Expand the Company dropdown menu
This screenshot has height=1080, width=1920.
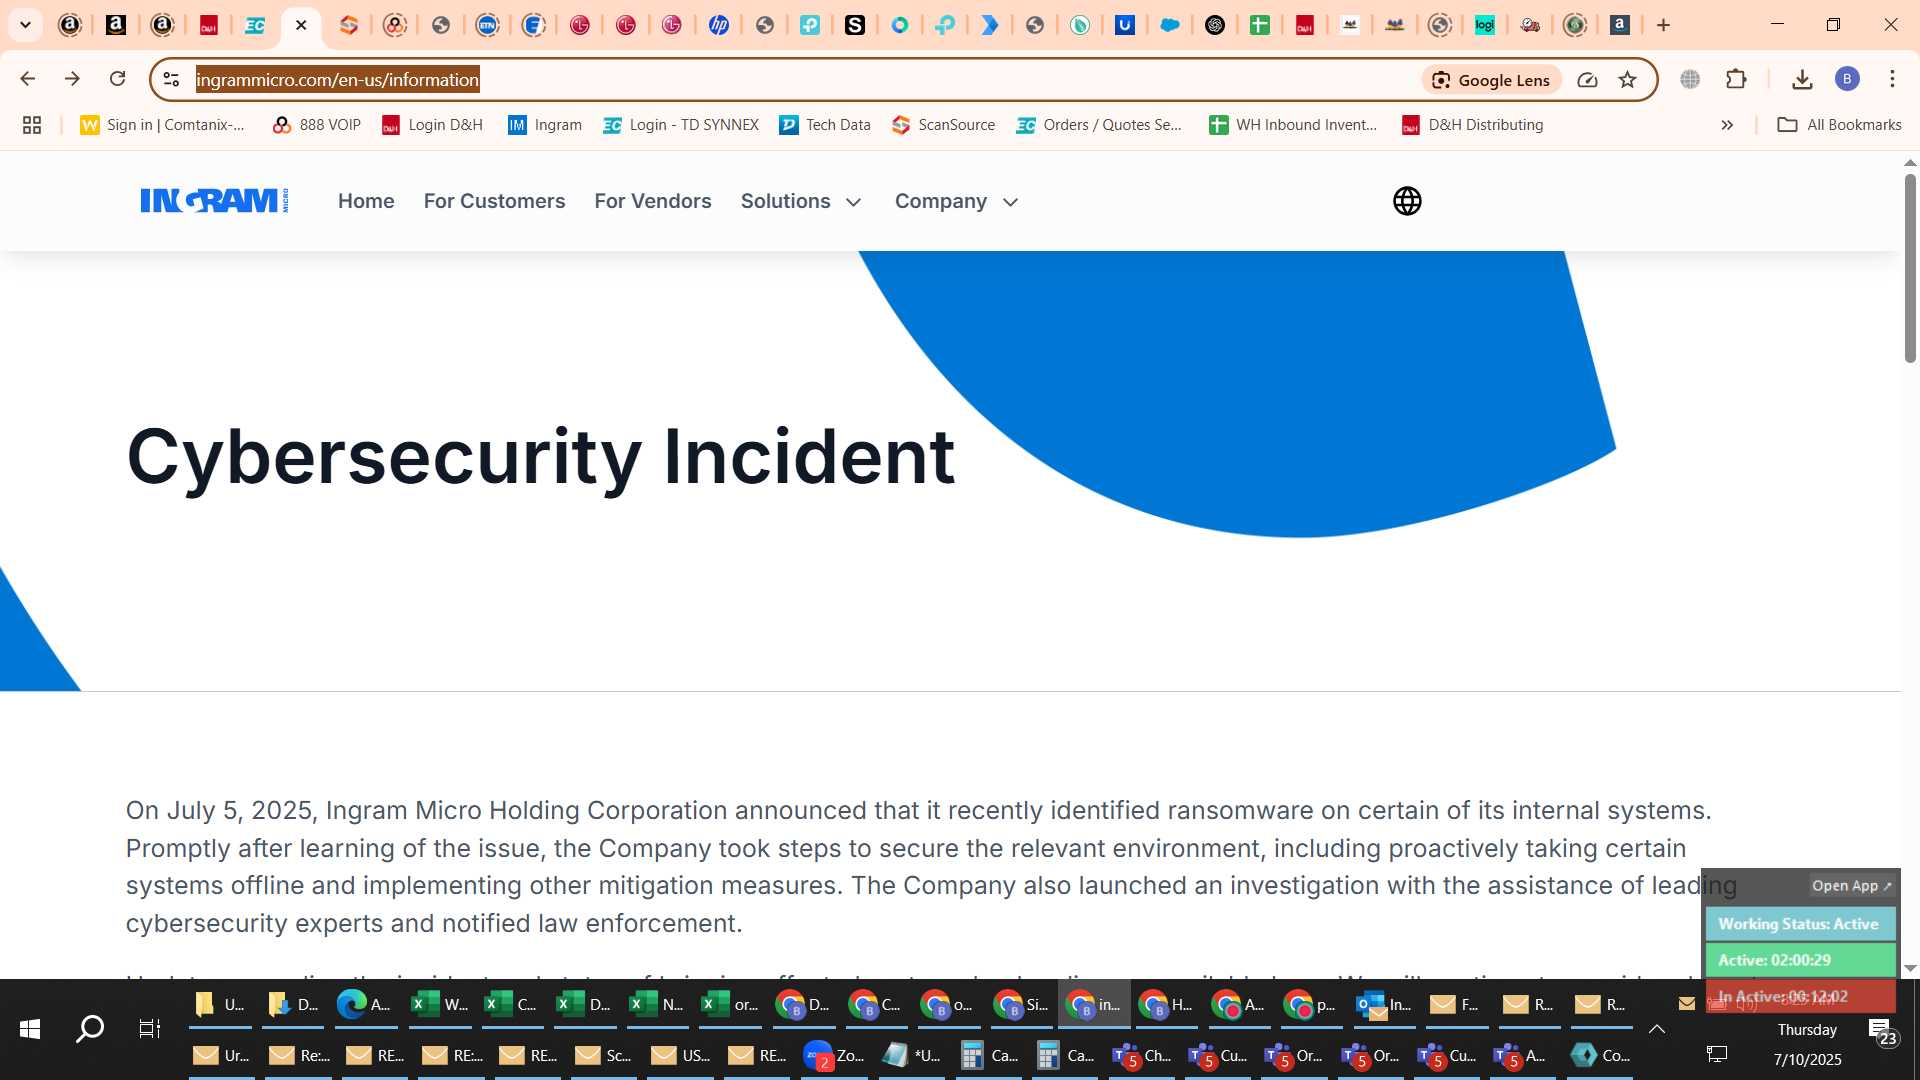coord(957,201)
